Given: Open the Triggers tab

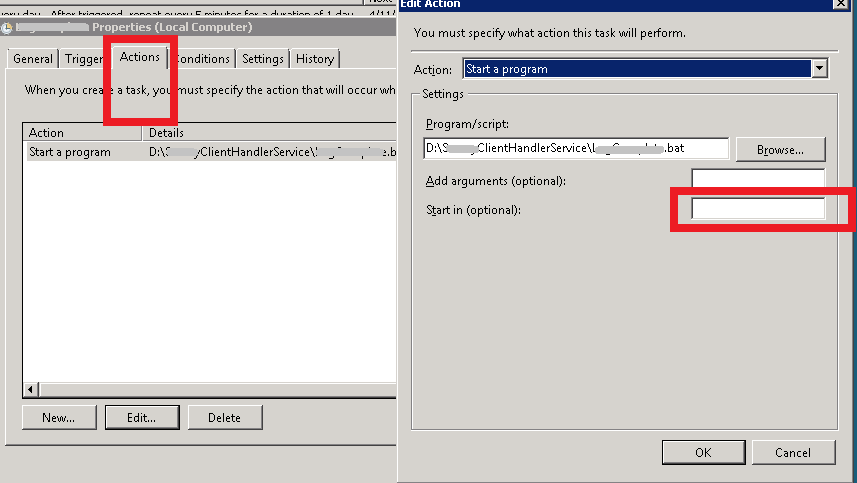Looking at the screenshot, I should (x=84, y=59).
